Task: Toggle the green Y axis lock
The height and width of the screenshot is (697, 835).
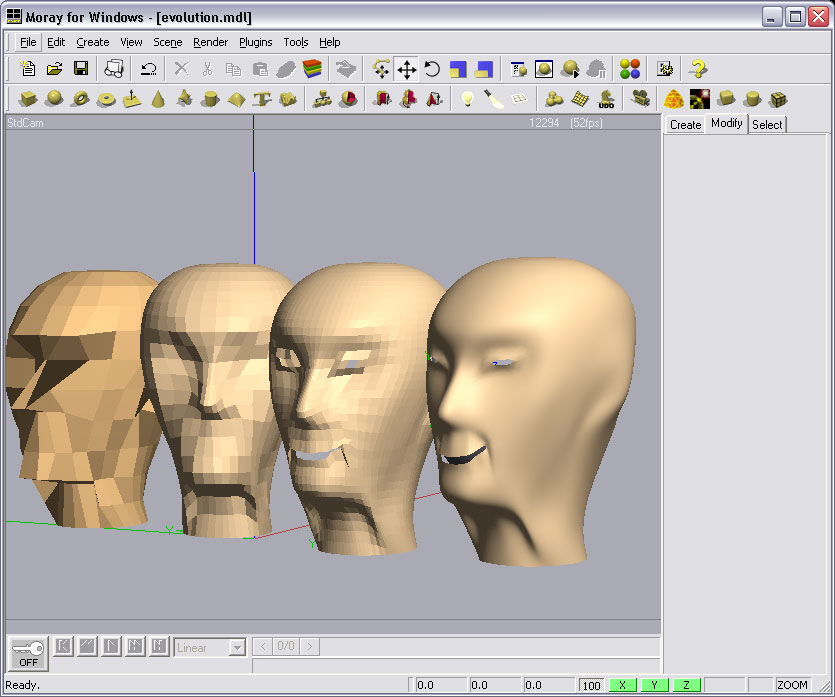Action: tap(654, 685)
